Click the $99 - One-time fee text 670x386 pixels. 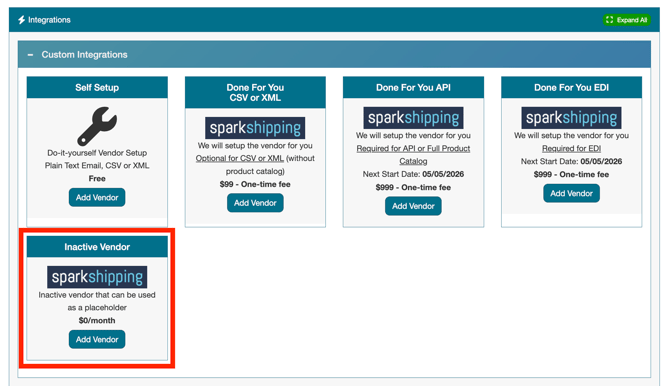pyautogui.click(x=255, y=184)
